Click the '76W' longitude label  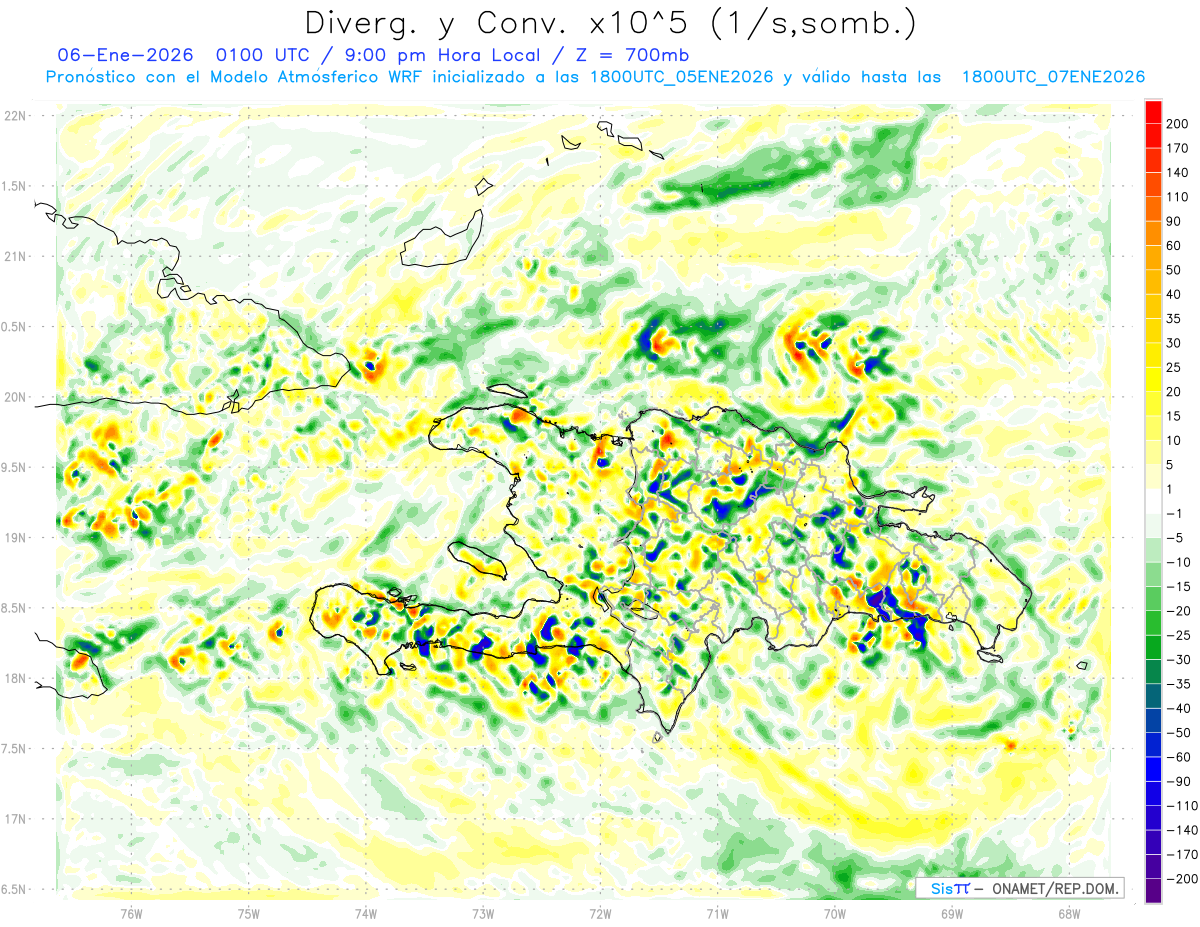131,913
